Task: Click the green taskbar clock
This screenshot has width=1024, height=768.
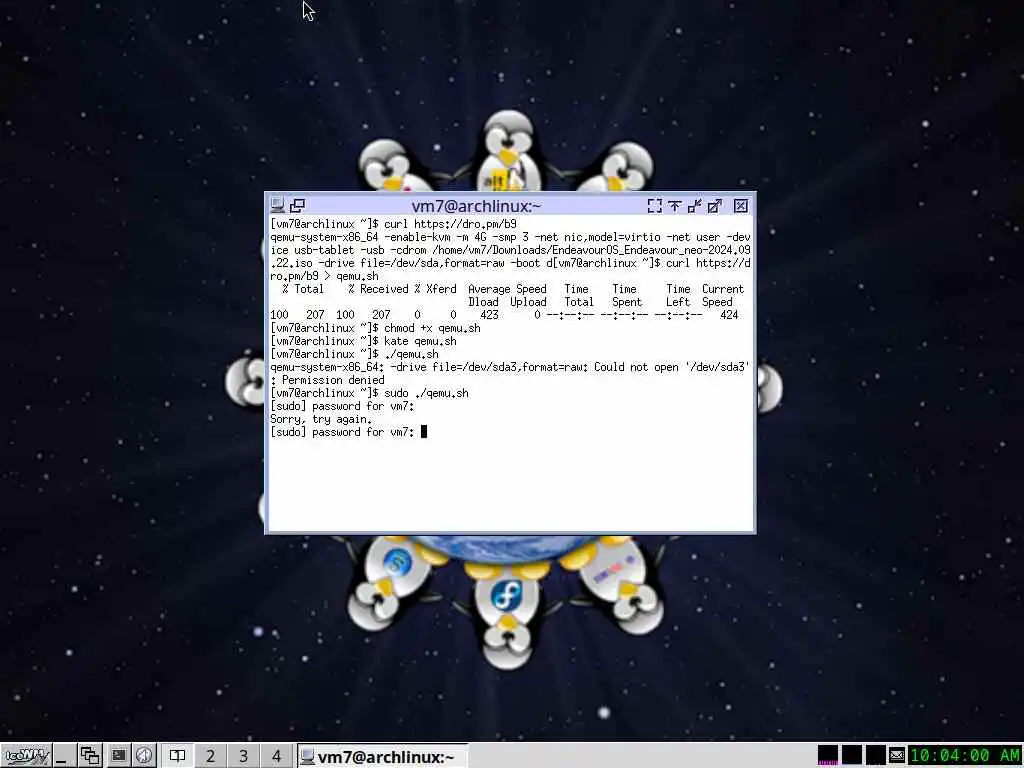Action: coord(965,756)
